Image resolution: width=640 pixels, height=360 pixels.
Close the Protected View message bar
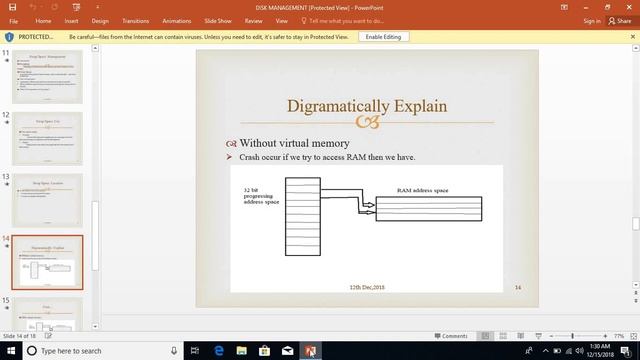click(x=633, y=37)
